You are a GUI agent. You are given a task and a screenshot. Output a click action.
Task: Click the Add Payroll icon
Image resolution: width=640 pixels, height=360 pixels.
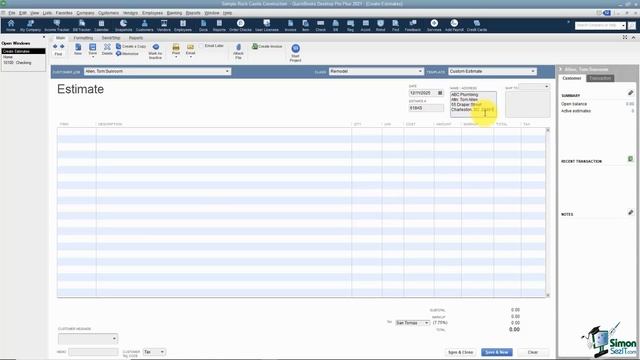tap(454, 25)
